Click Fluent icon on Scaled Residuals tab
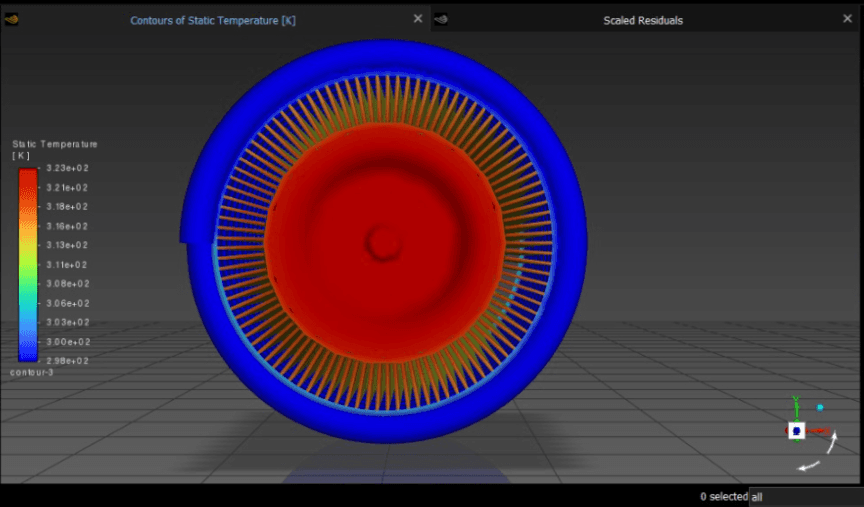Image resolution: width=864 pixels, height=507 pixels. click(441, 20)
